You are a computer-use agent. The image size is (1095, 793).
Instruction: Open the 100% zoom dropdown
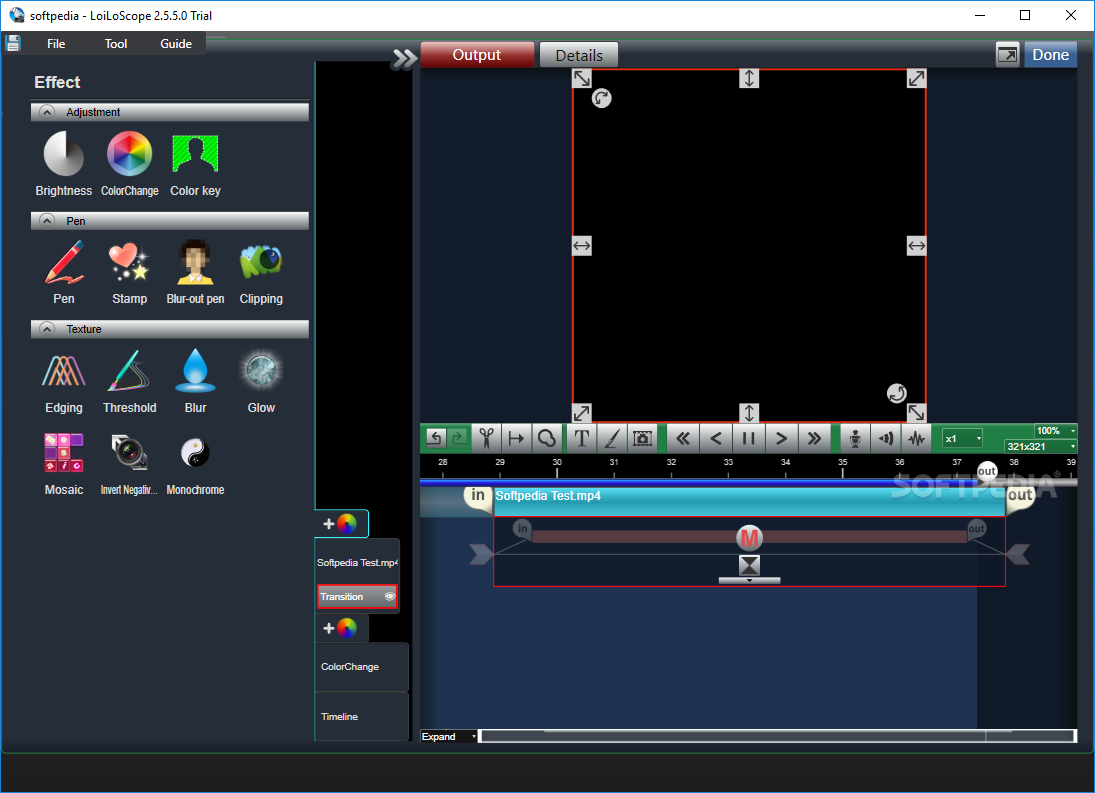click(x=1055, y=431)
